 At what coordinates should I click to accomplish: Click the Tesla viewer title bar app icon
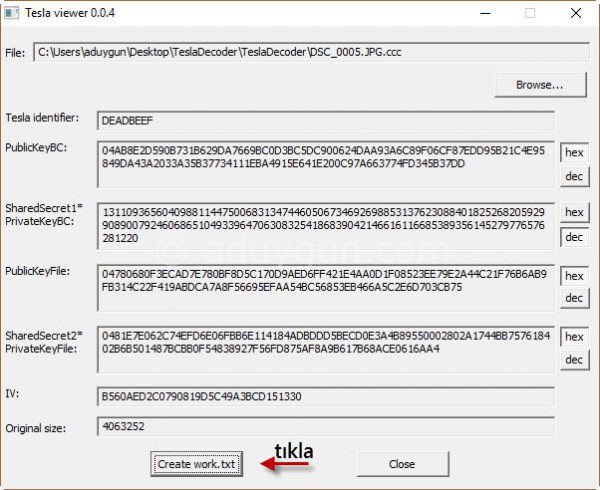[x=11, y=13]
